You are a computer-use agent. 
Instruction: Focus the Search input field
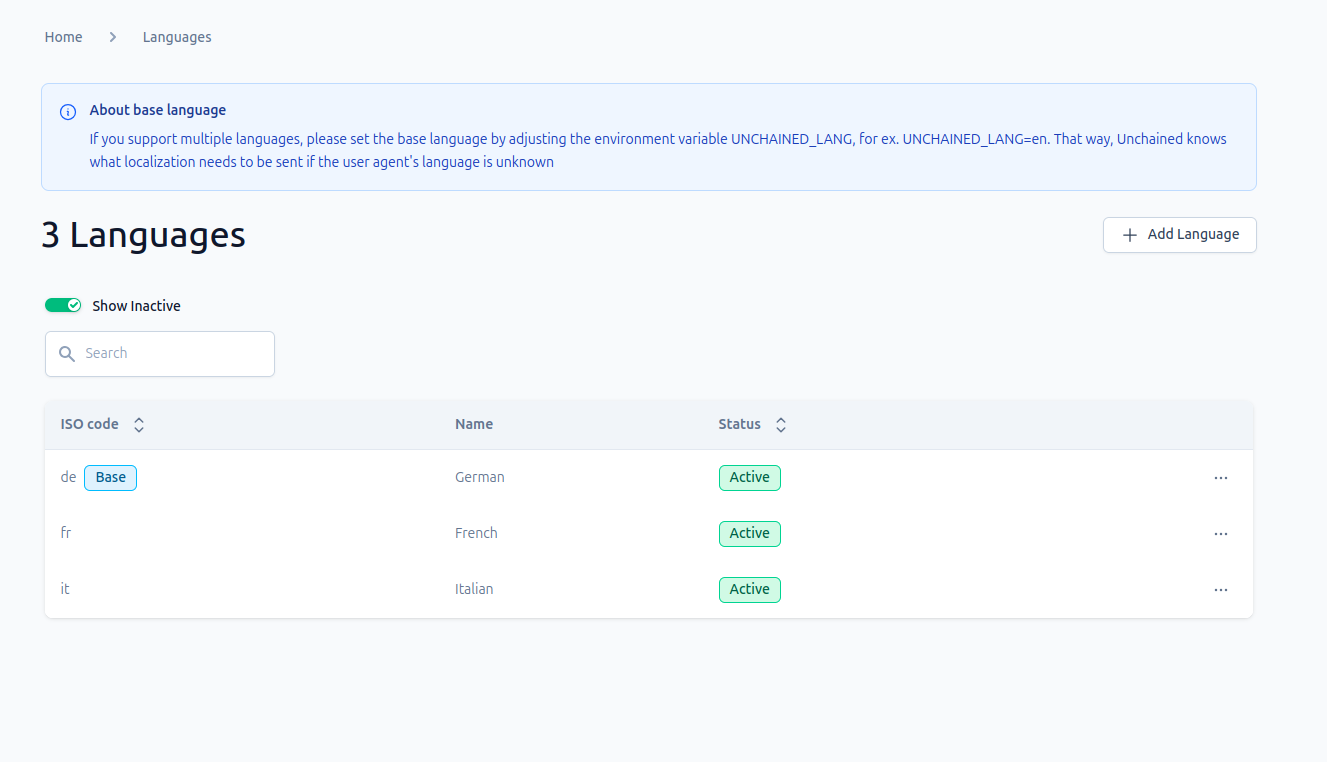pyautogui.click(x=160, y=354)
